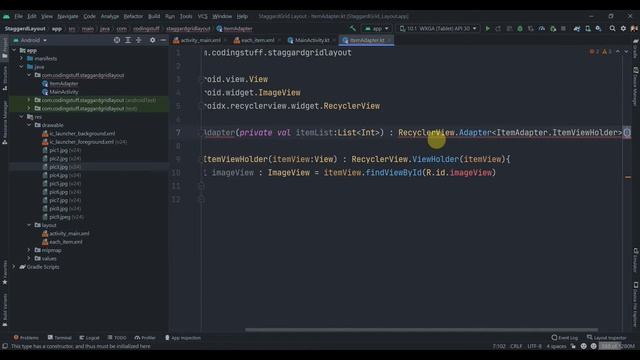
Task: Click the Select Opened File target icon
Action: pyautogui.click(x=117, y=40)
